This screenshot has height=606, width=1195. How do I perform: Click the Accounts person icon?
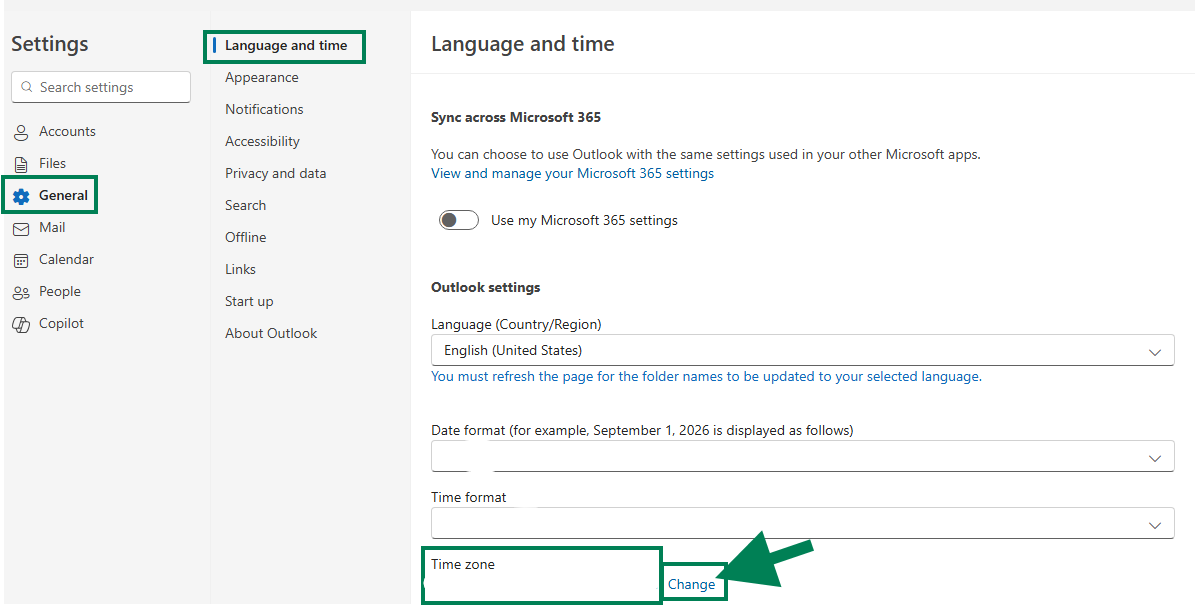[x=21, y=133]
